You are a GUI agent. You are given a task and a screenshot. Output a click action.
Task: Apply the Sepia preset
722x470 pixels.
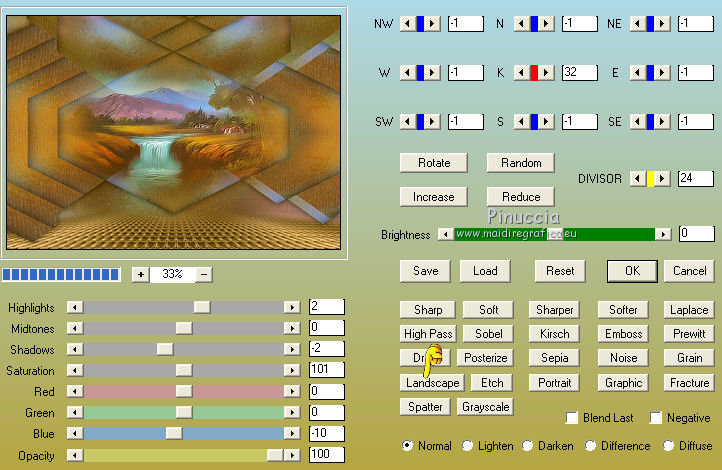[554, 358]
